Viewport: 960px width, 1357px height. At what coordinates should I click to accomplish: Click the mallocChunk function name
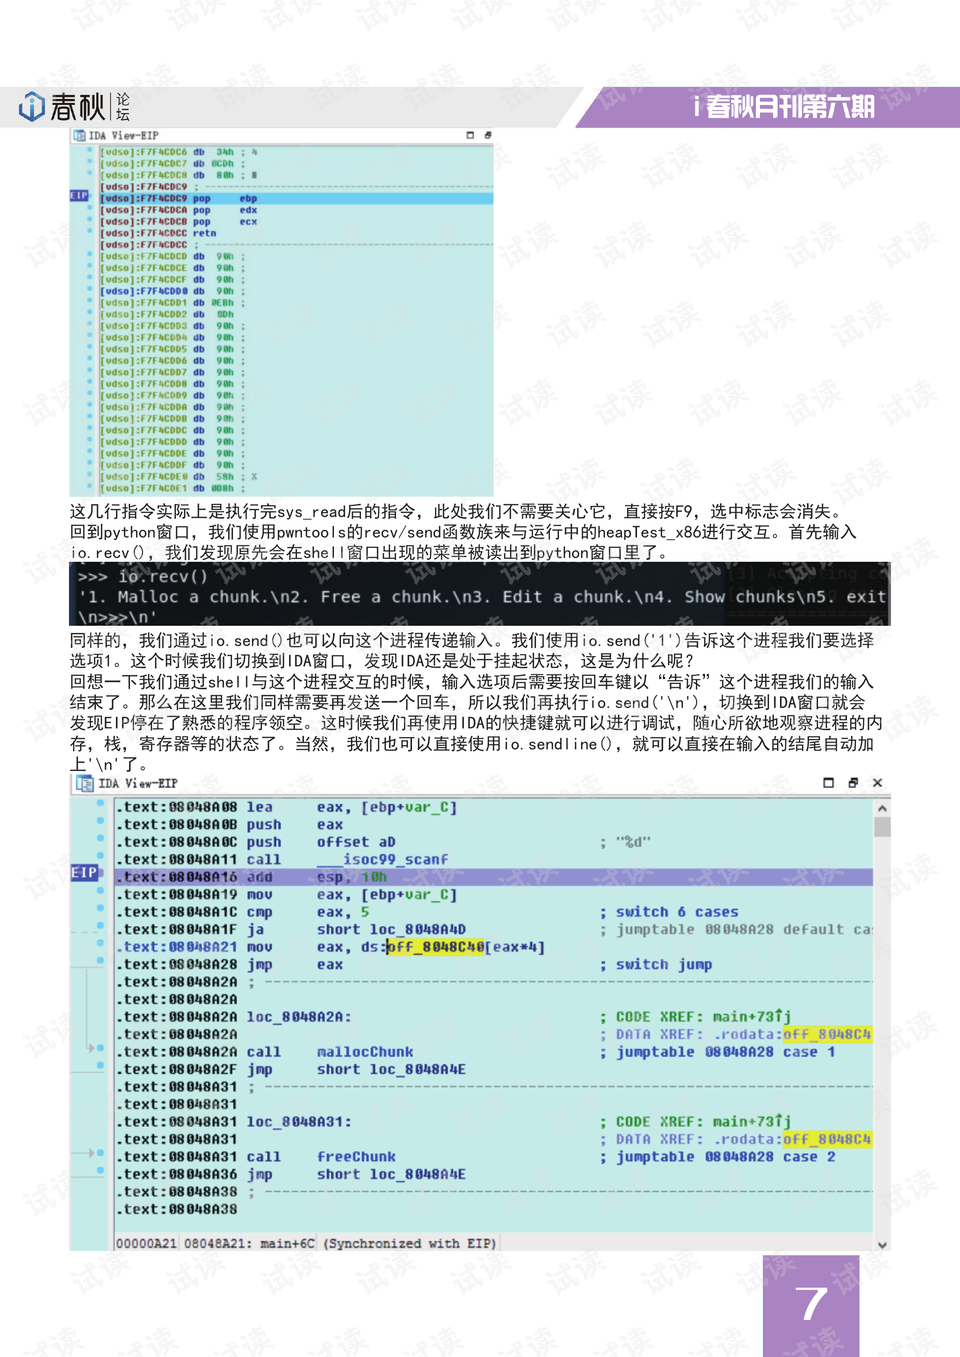pos(365,1052)
